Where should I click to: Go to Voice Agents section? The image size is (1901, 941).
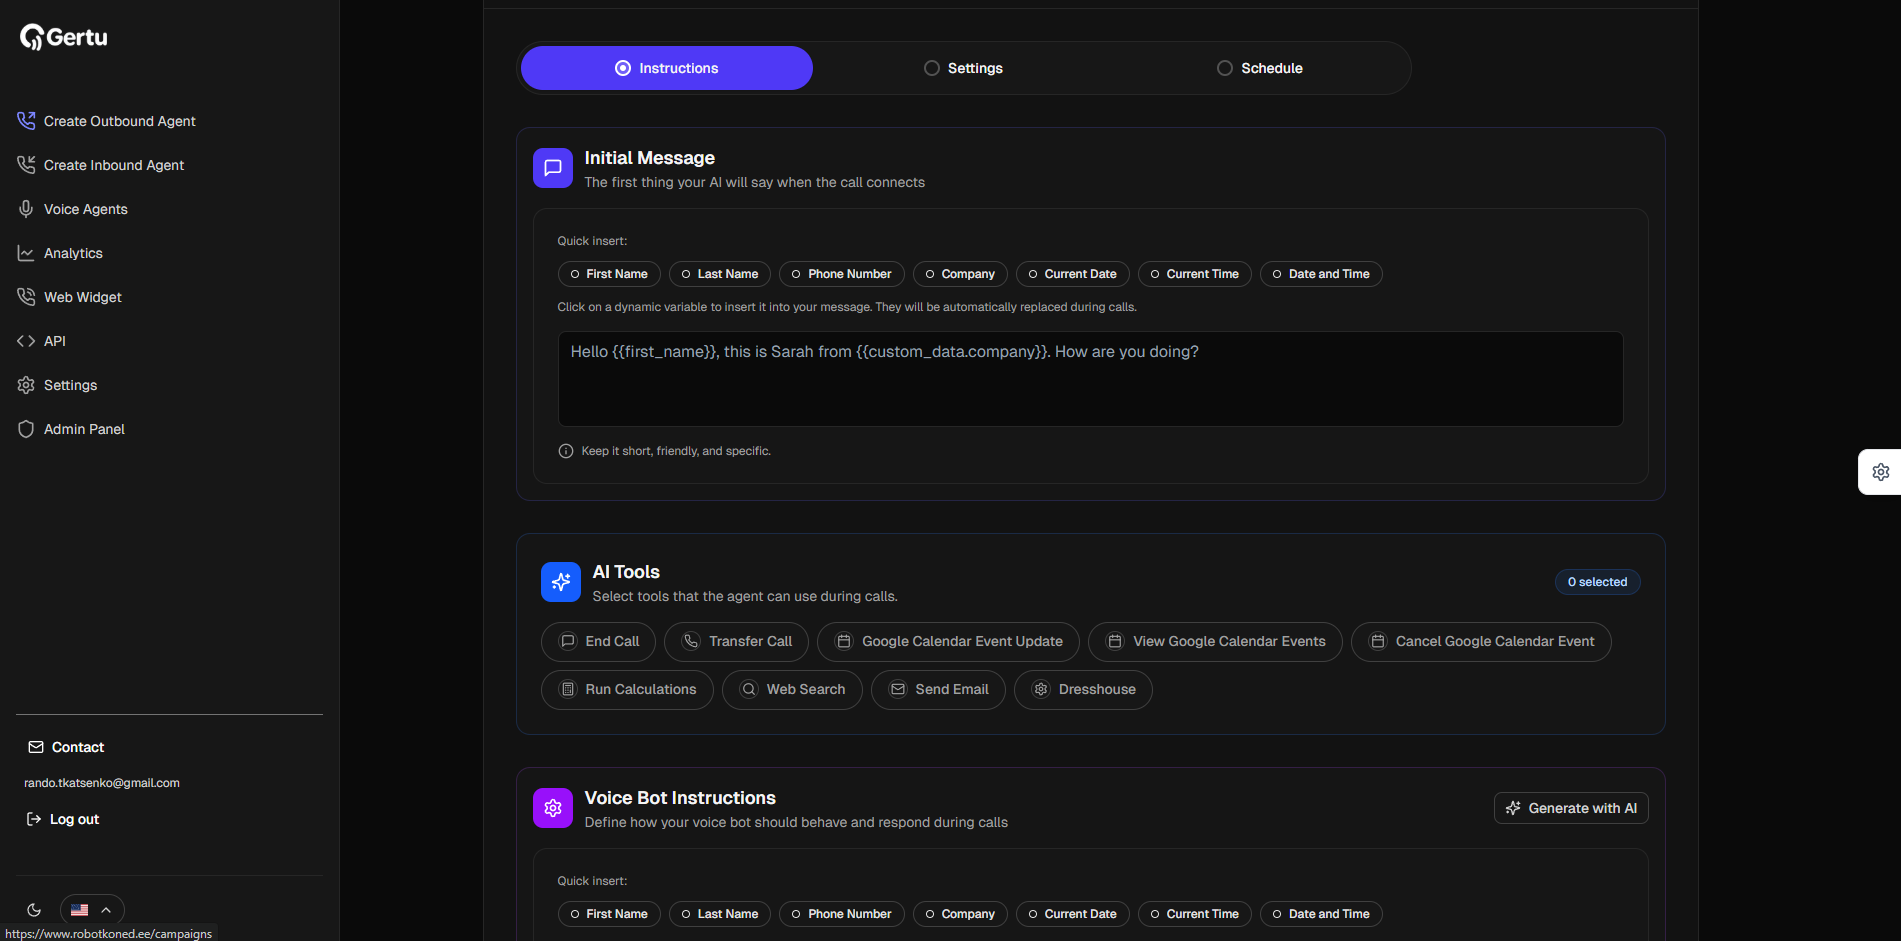(85, 209)
